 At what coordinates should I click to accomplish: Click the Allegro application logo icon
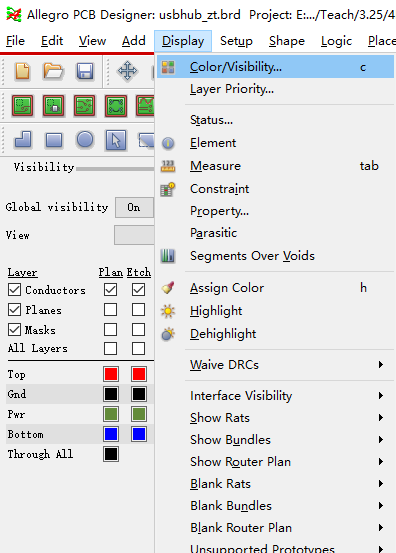(x=14, y=14)
